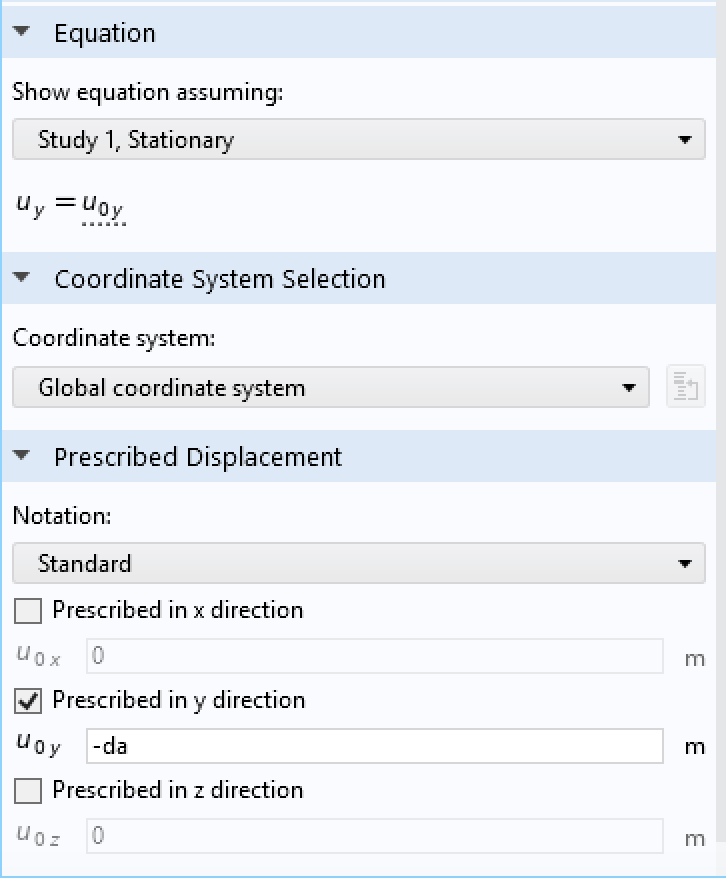Click the u0y input field containing -da
Image resolution: width=726 pixels, height=878 pixels.
(x=375, y=746)
